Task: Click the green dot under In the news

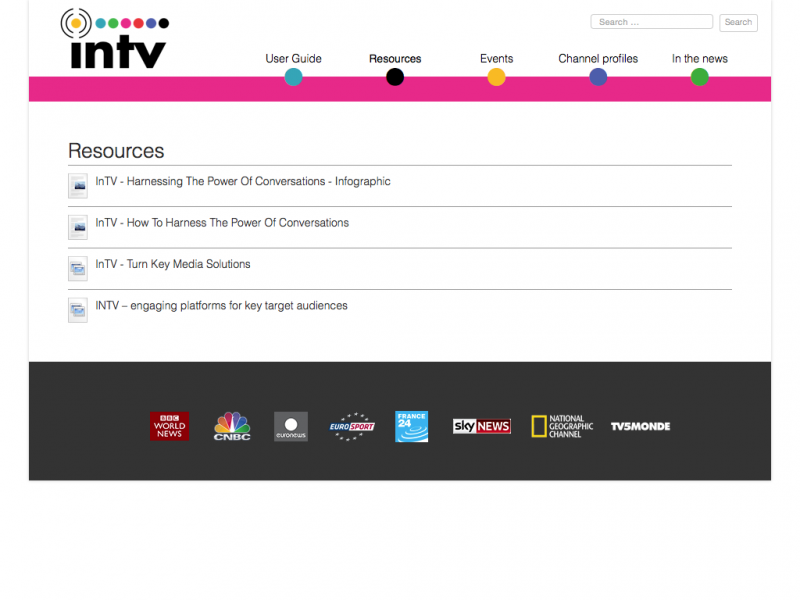Action: click(x=699, y=77)
